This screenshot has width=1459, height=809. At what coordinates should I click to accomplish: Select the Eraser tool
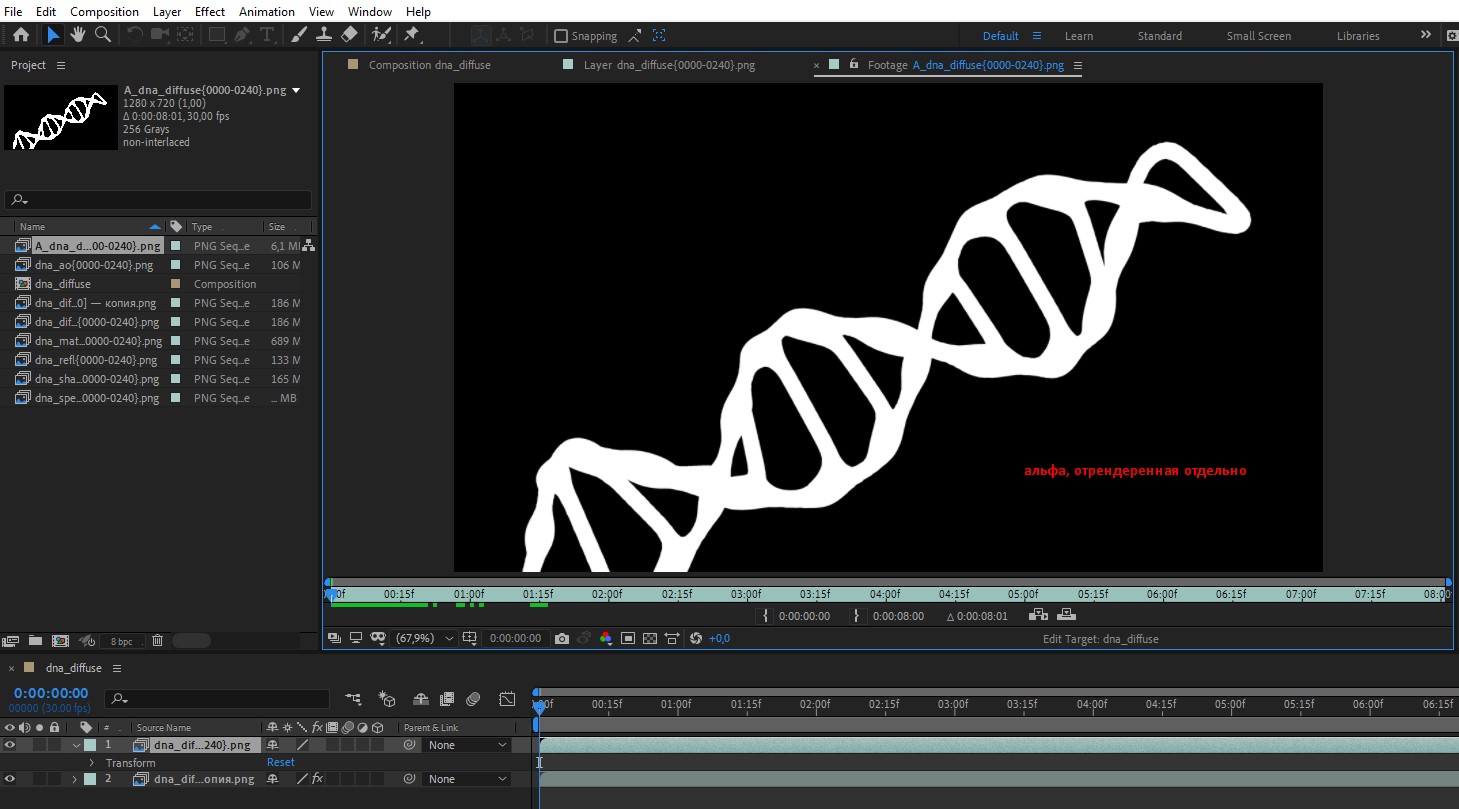(x=348, y=35)
